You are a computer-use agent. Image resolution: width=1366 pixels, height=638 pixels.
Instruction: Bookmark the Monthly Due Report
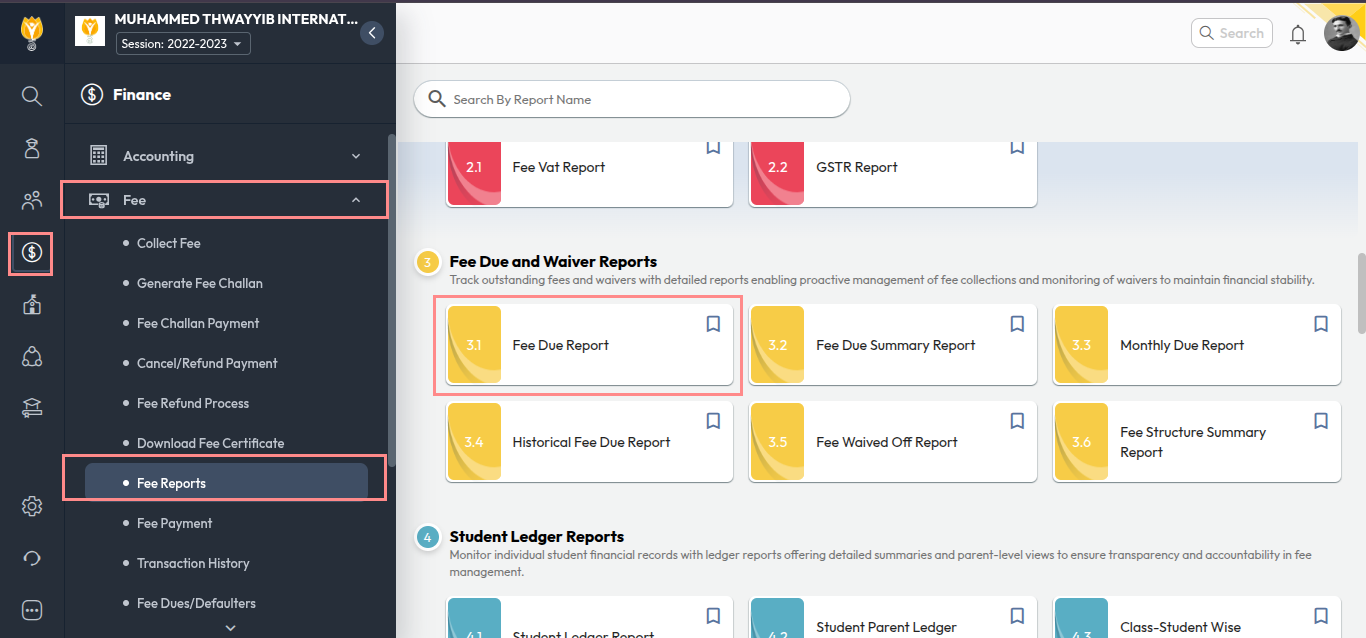(1321, 324)
